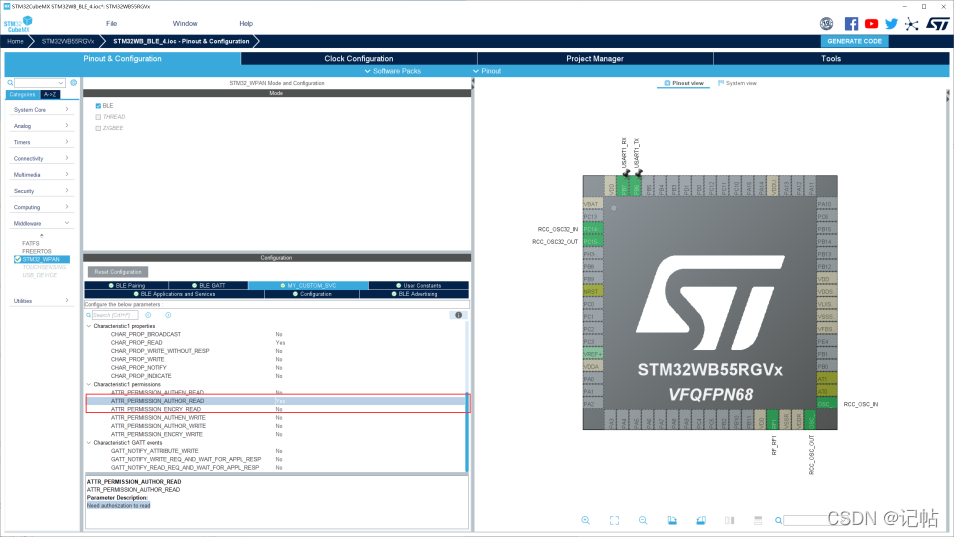Image resolution: width=954 pixels, height=537 pixels.
Task: Click the PC14 RCC_OSC32_IN pin
Action: click(x=593, y=229)
